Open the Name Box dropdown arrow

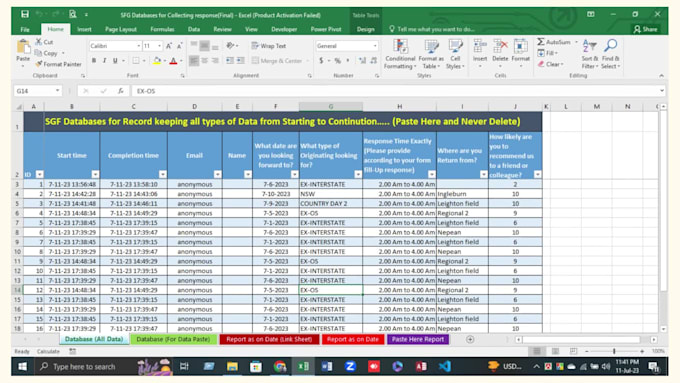click(x=57, y=91)
